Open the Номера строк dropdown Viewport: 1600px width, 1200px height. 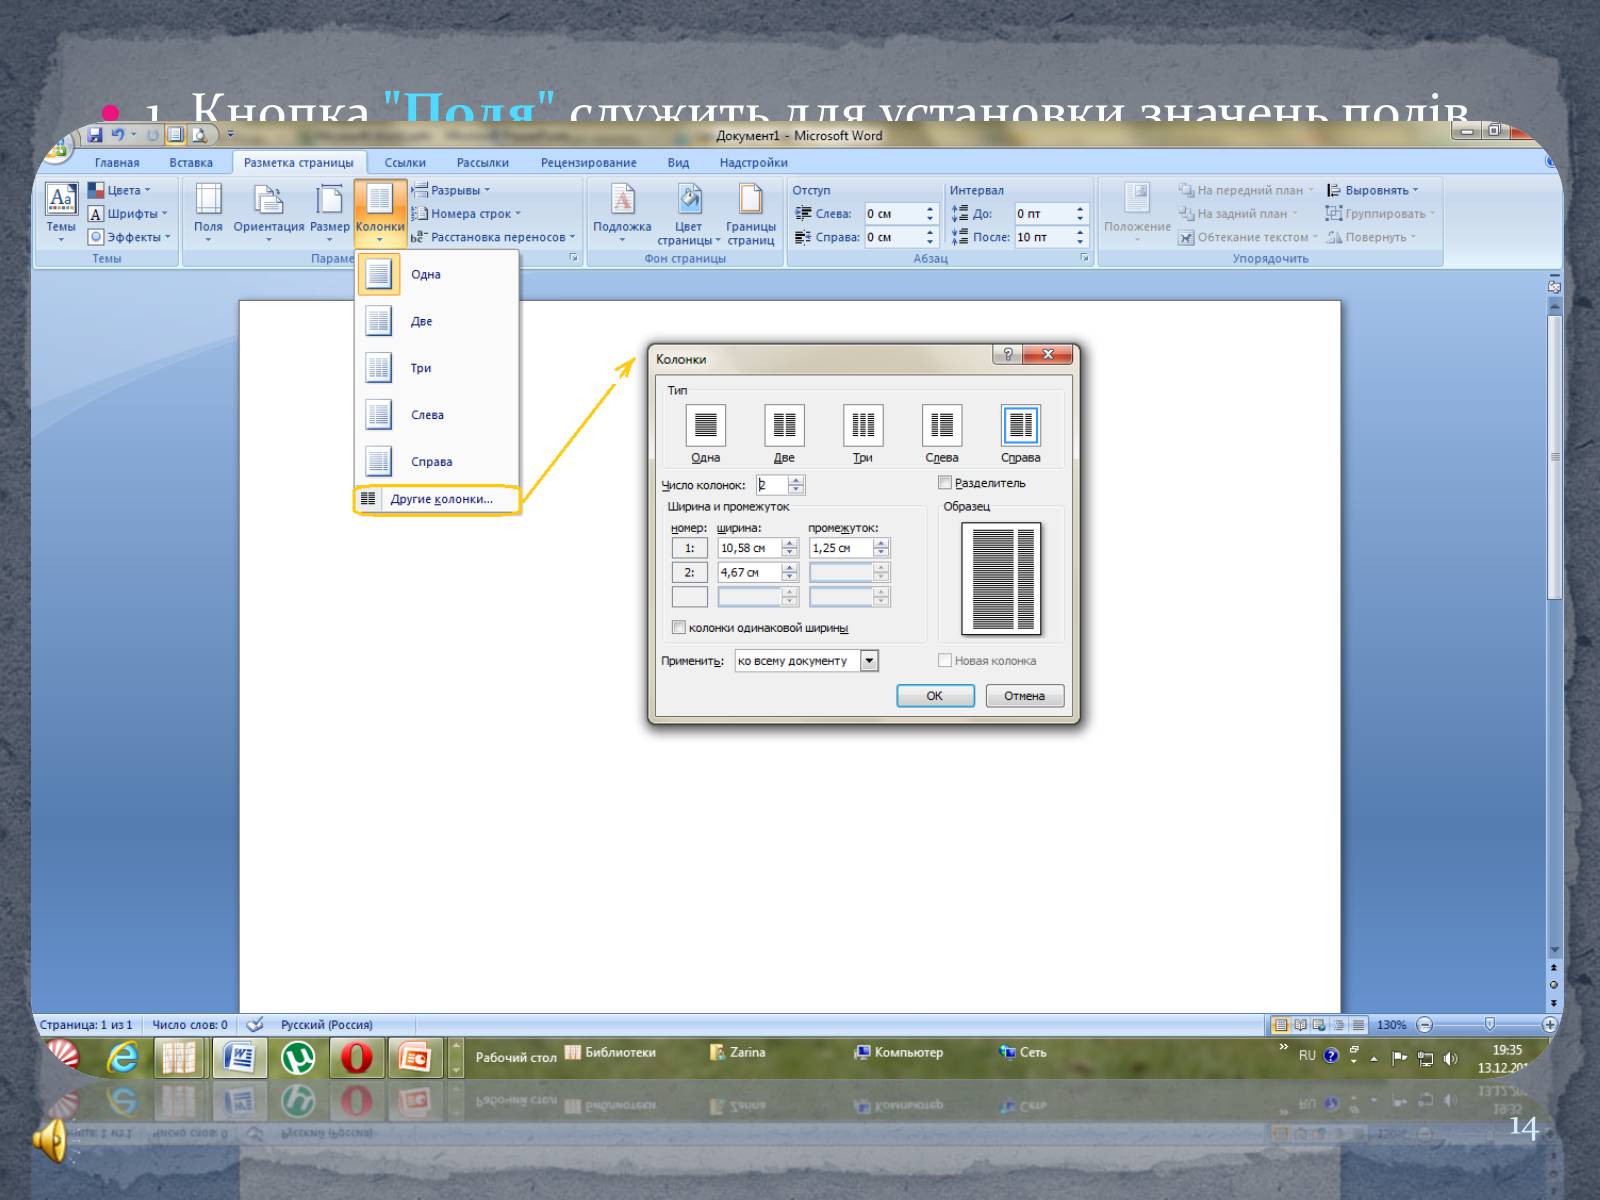467,213
